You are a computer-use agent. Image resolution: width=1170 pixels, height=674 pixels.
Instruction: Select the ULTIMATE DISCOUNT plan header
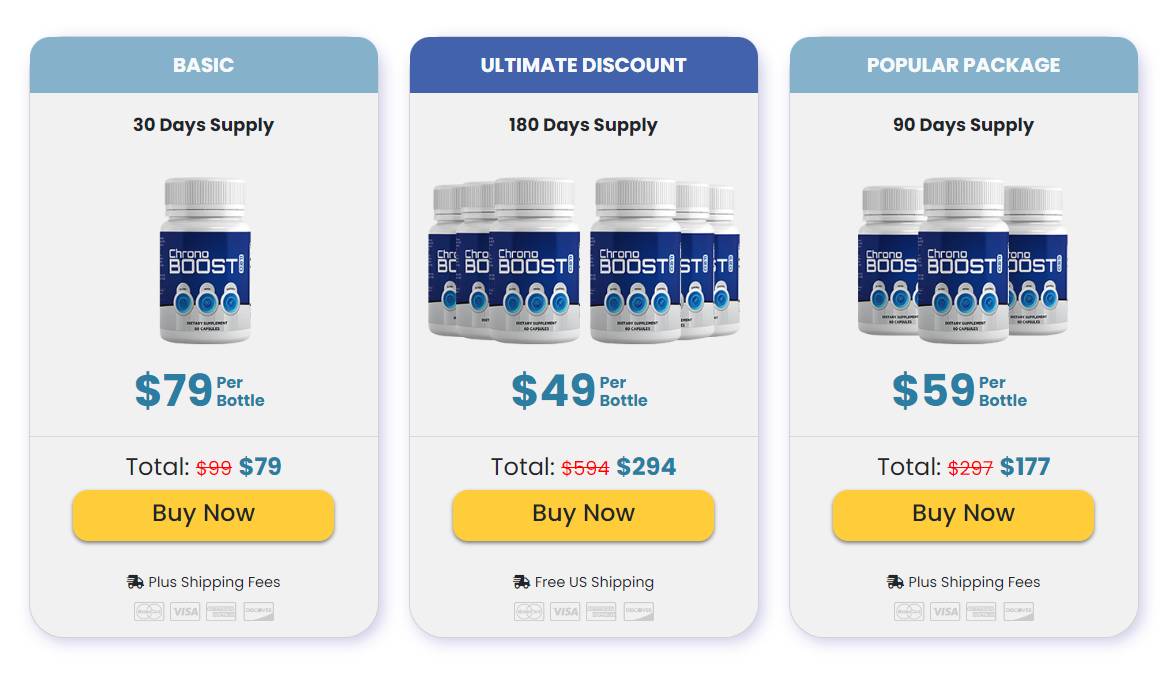pyautogui.click(x=583, y=64)
